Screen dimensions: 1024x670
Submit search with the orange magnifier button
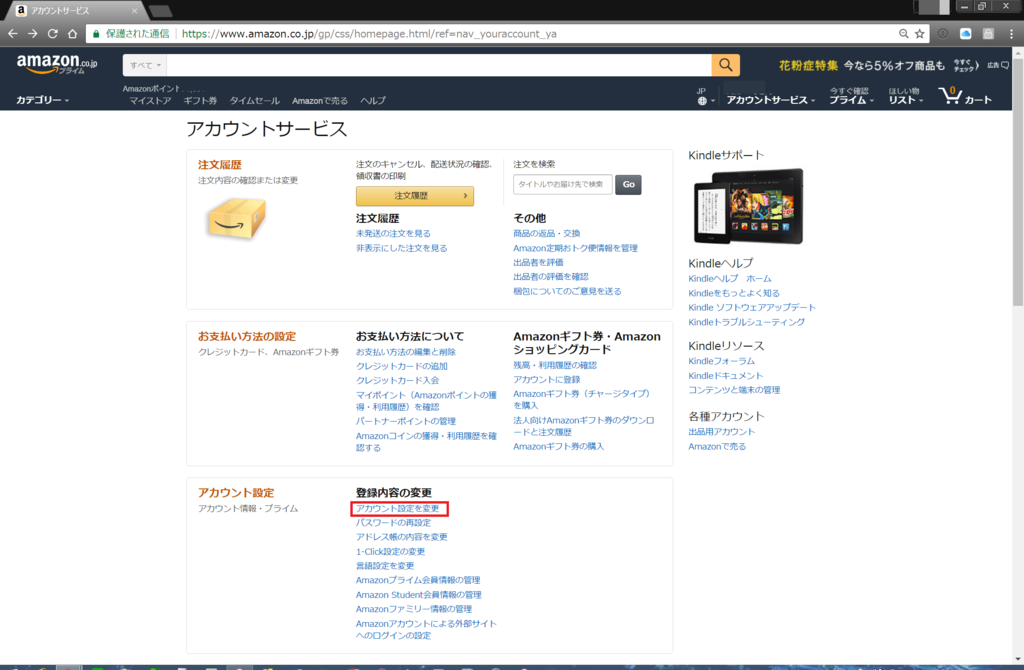click(726, 65)
